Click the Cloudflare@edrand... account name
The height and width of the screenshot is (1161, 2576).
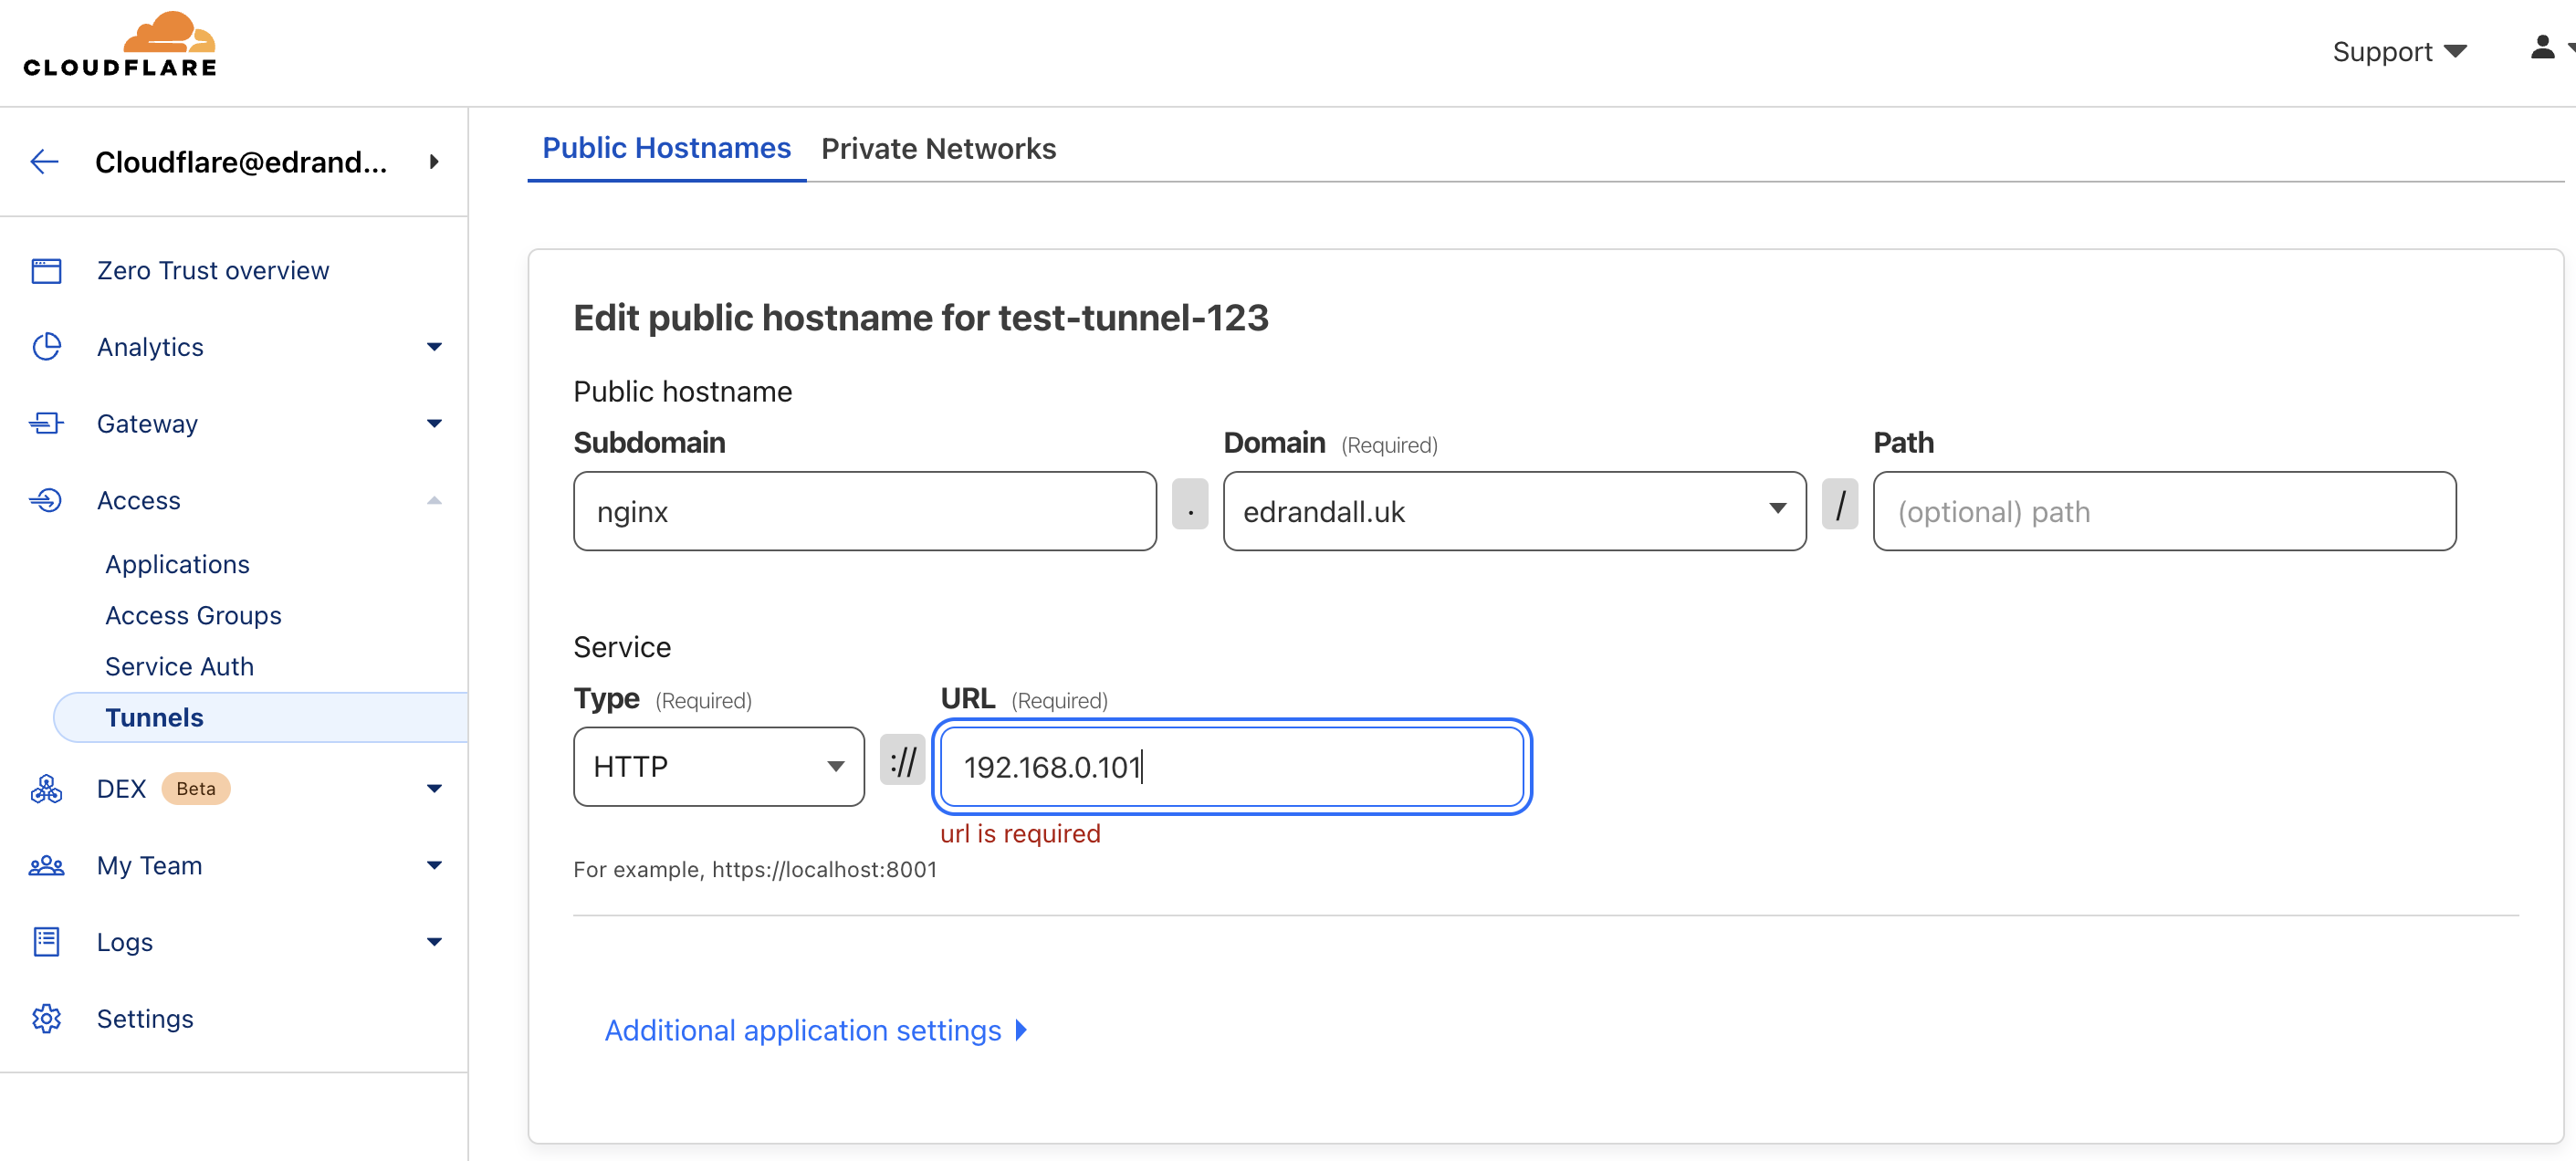pos(241,162)
